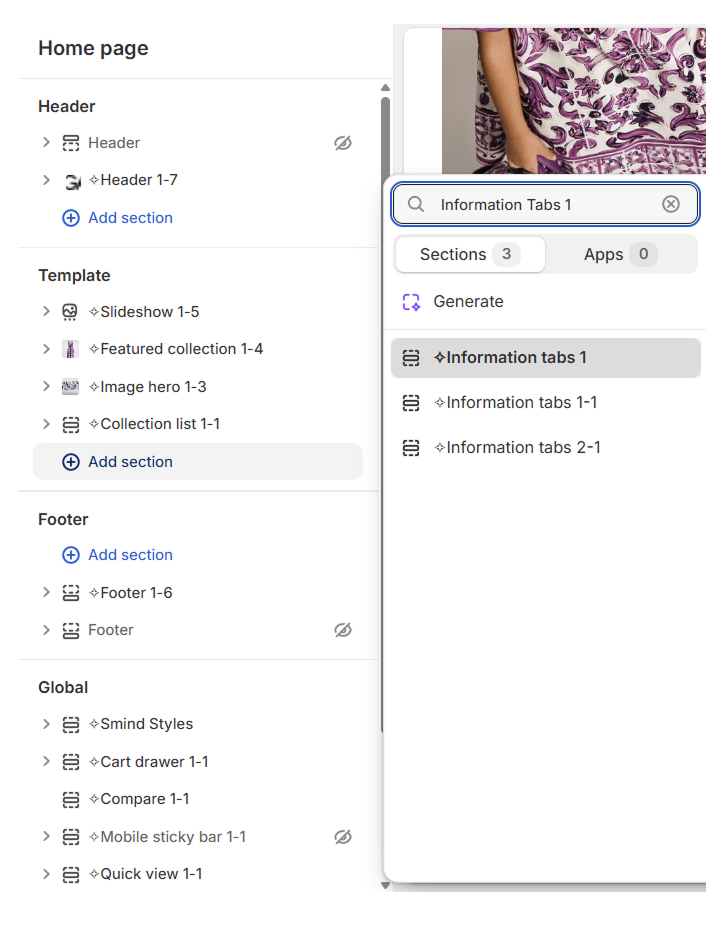Show the hidden Header section
724x929 pixels.
343,143
